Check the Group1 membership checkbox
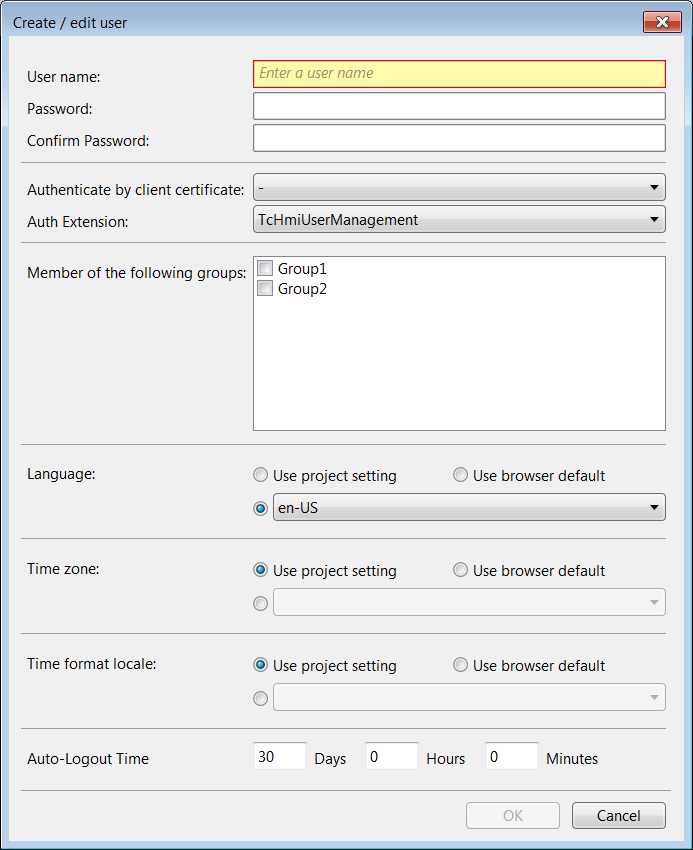 (x=265, y=268)
